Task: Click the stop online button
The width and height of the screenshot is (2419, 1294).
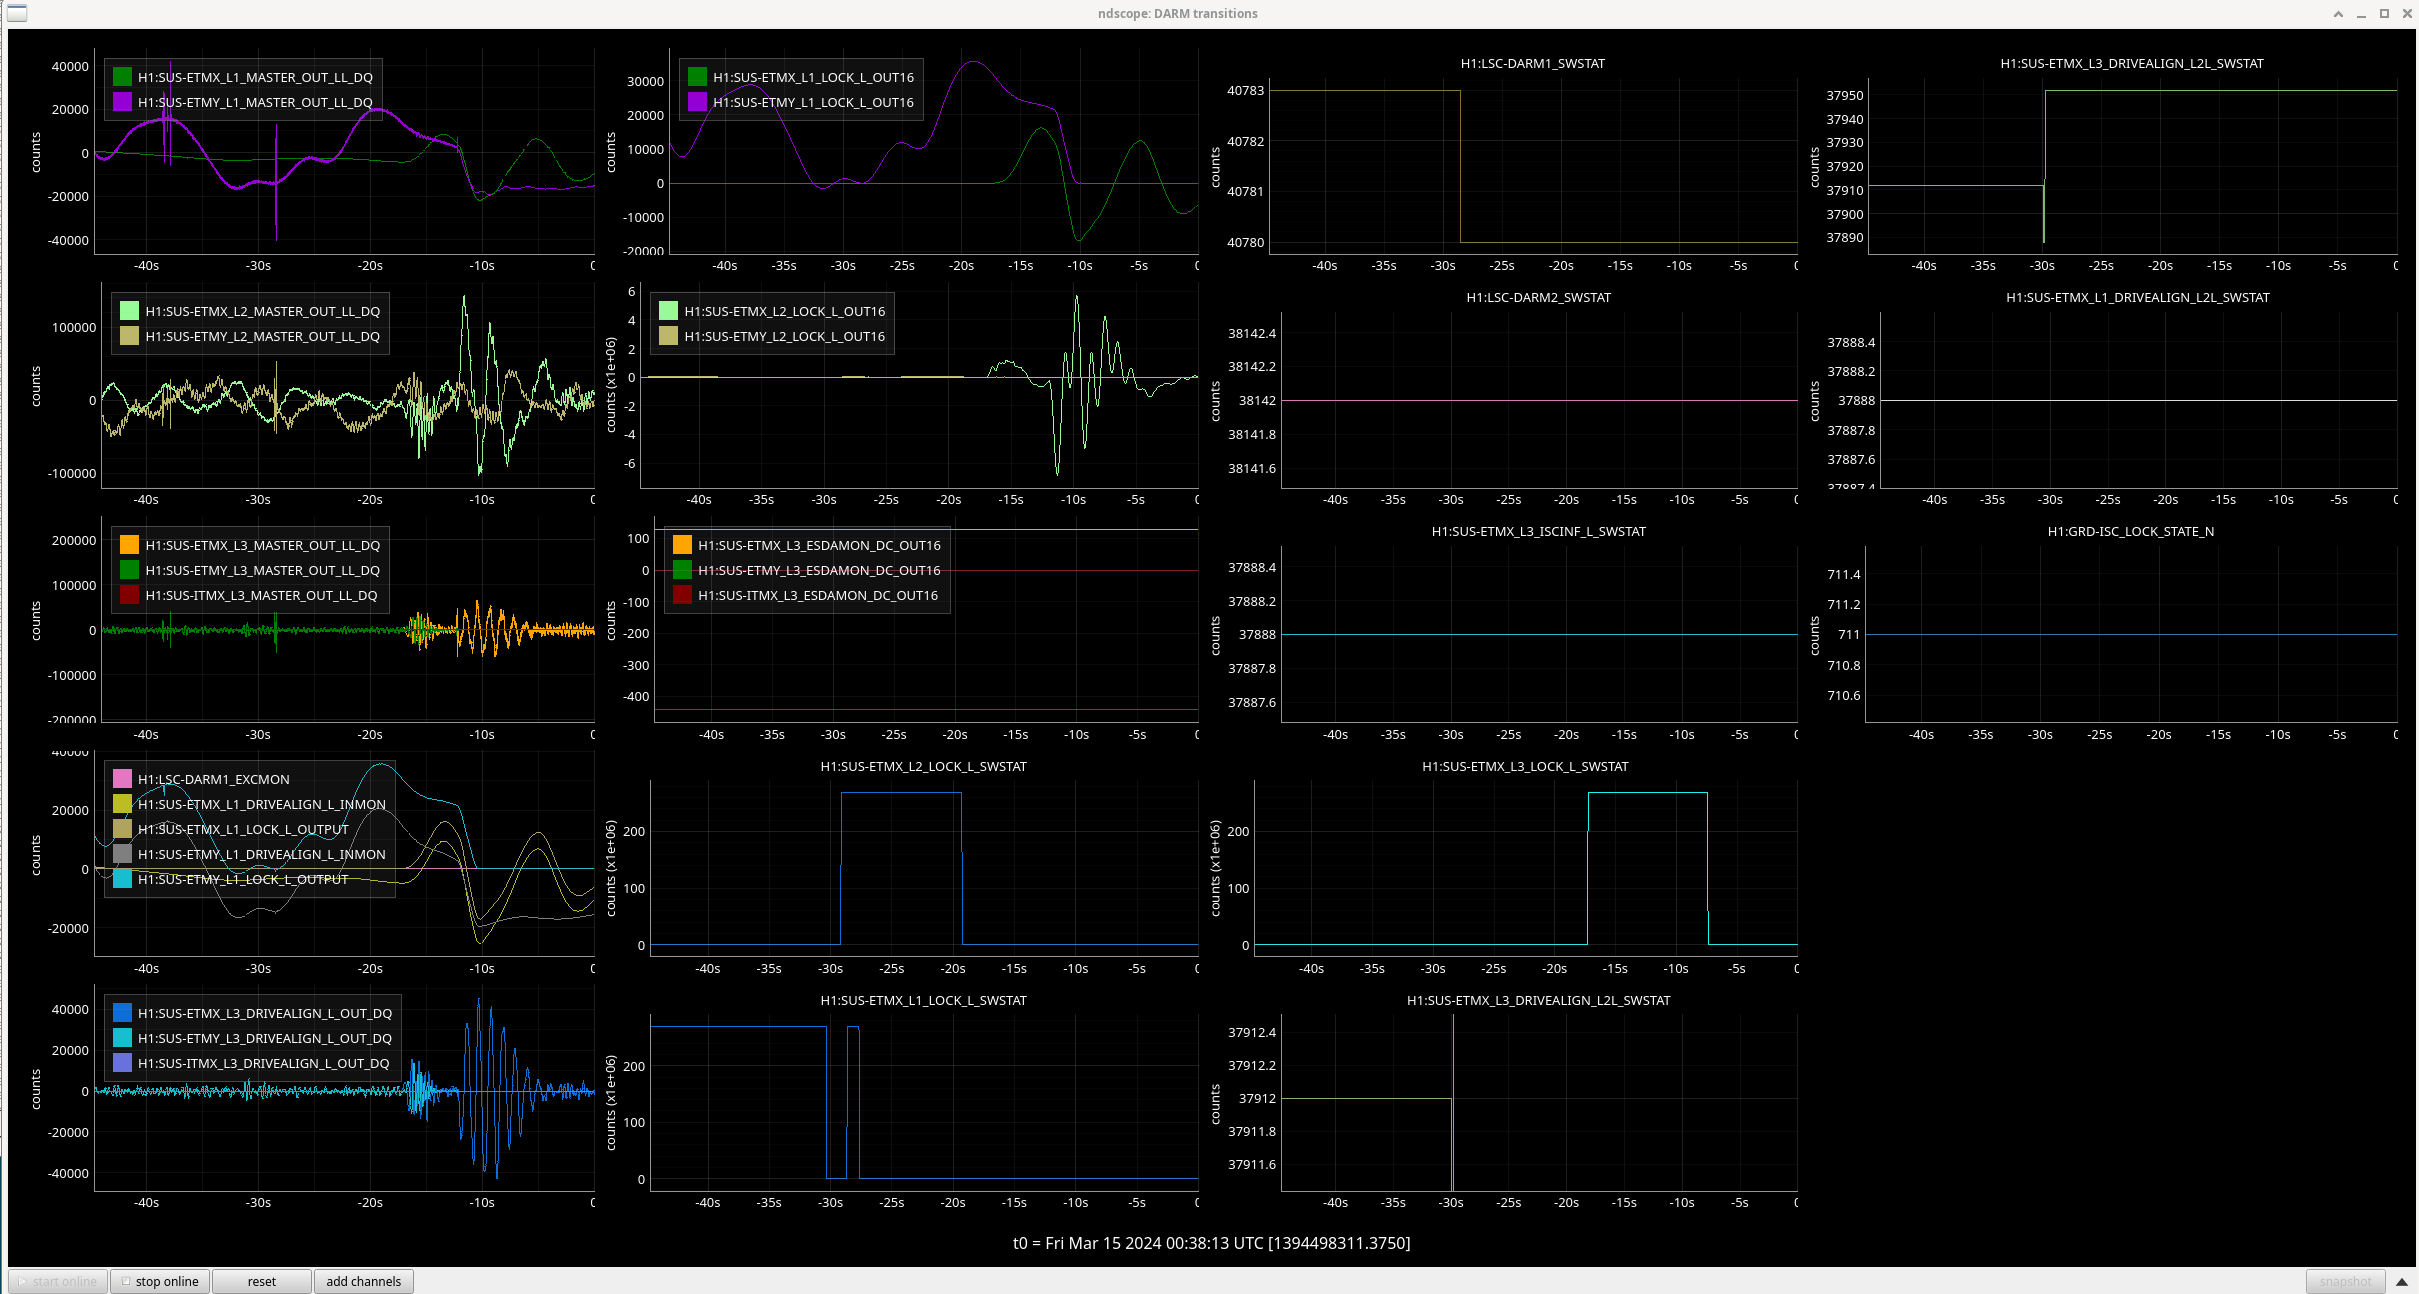Action: coord(160,1281)
